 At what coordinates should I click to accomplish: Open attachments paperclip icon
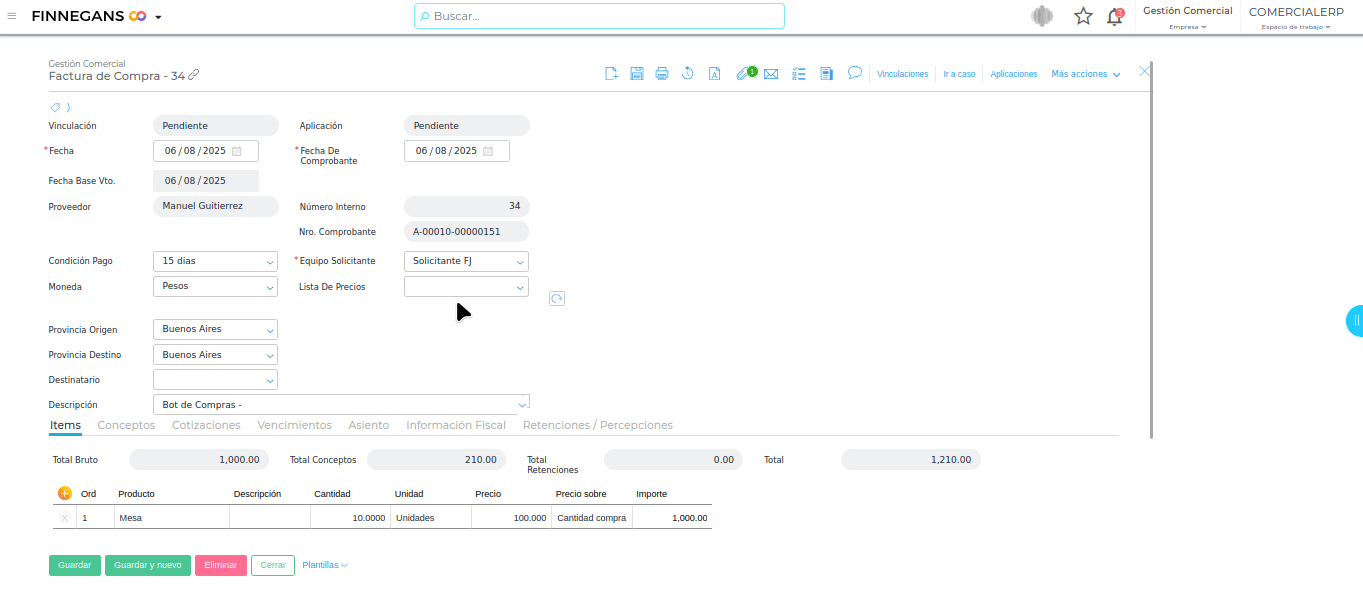[x=743, y=74]
